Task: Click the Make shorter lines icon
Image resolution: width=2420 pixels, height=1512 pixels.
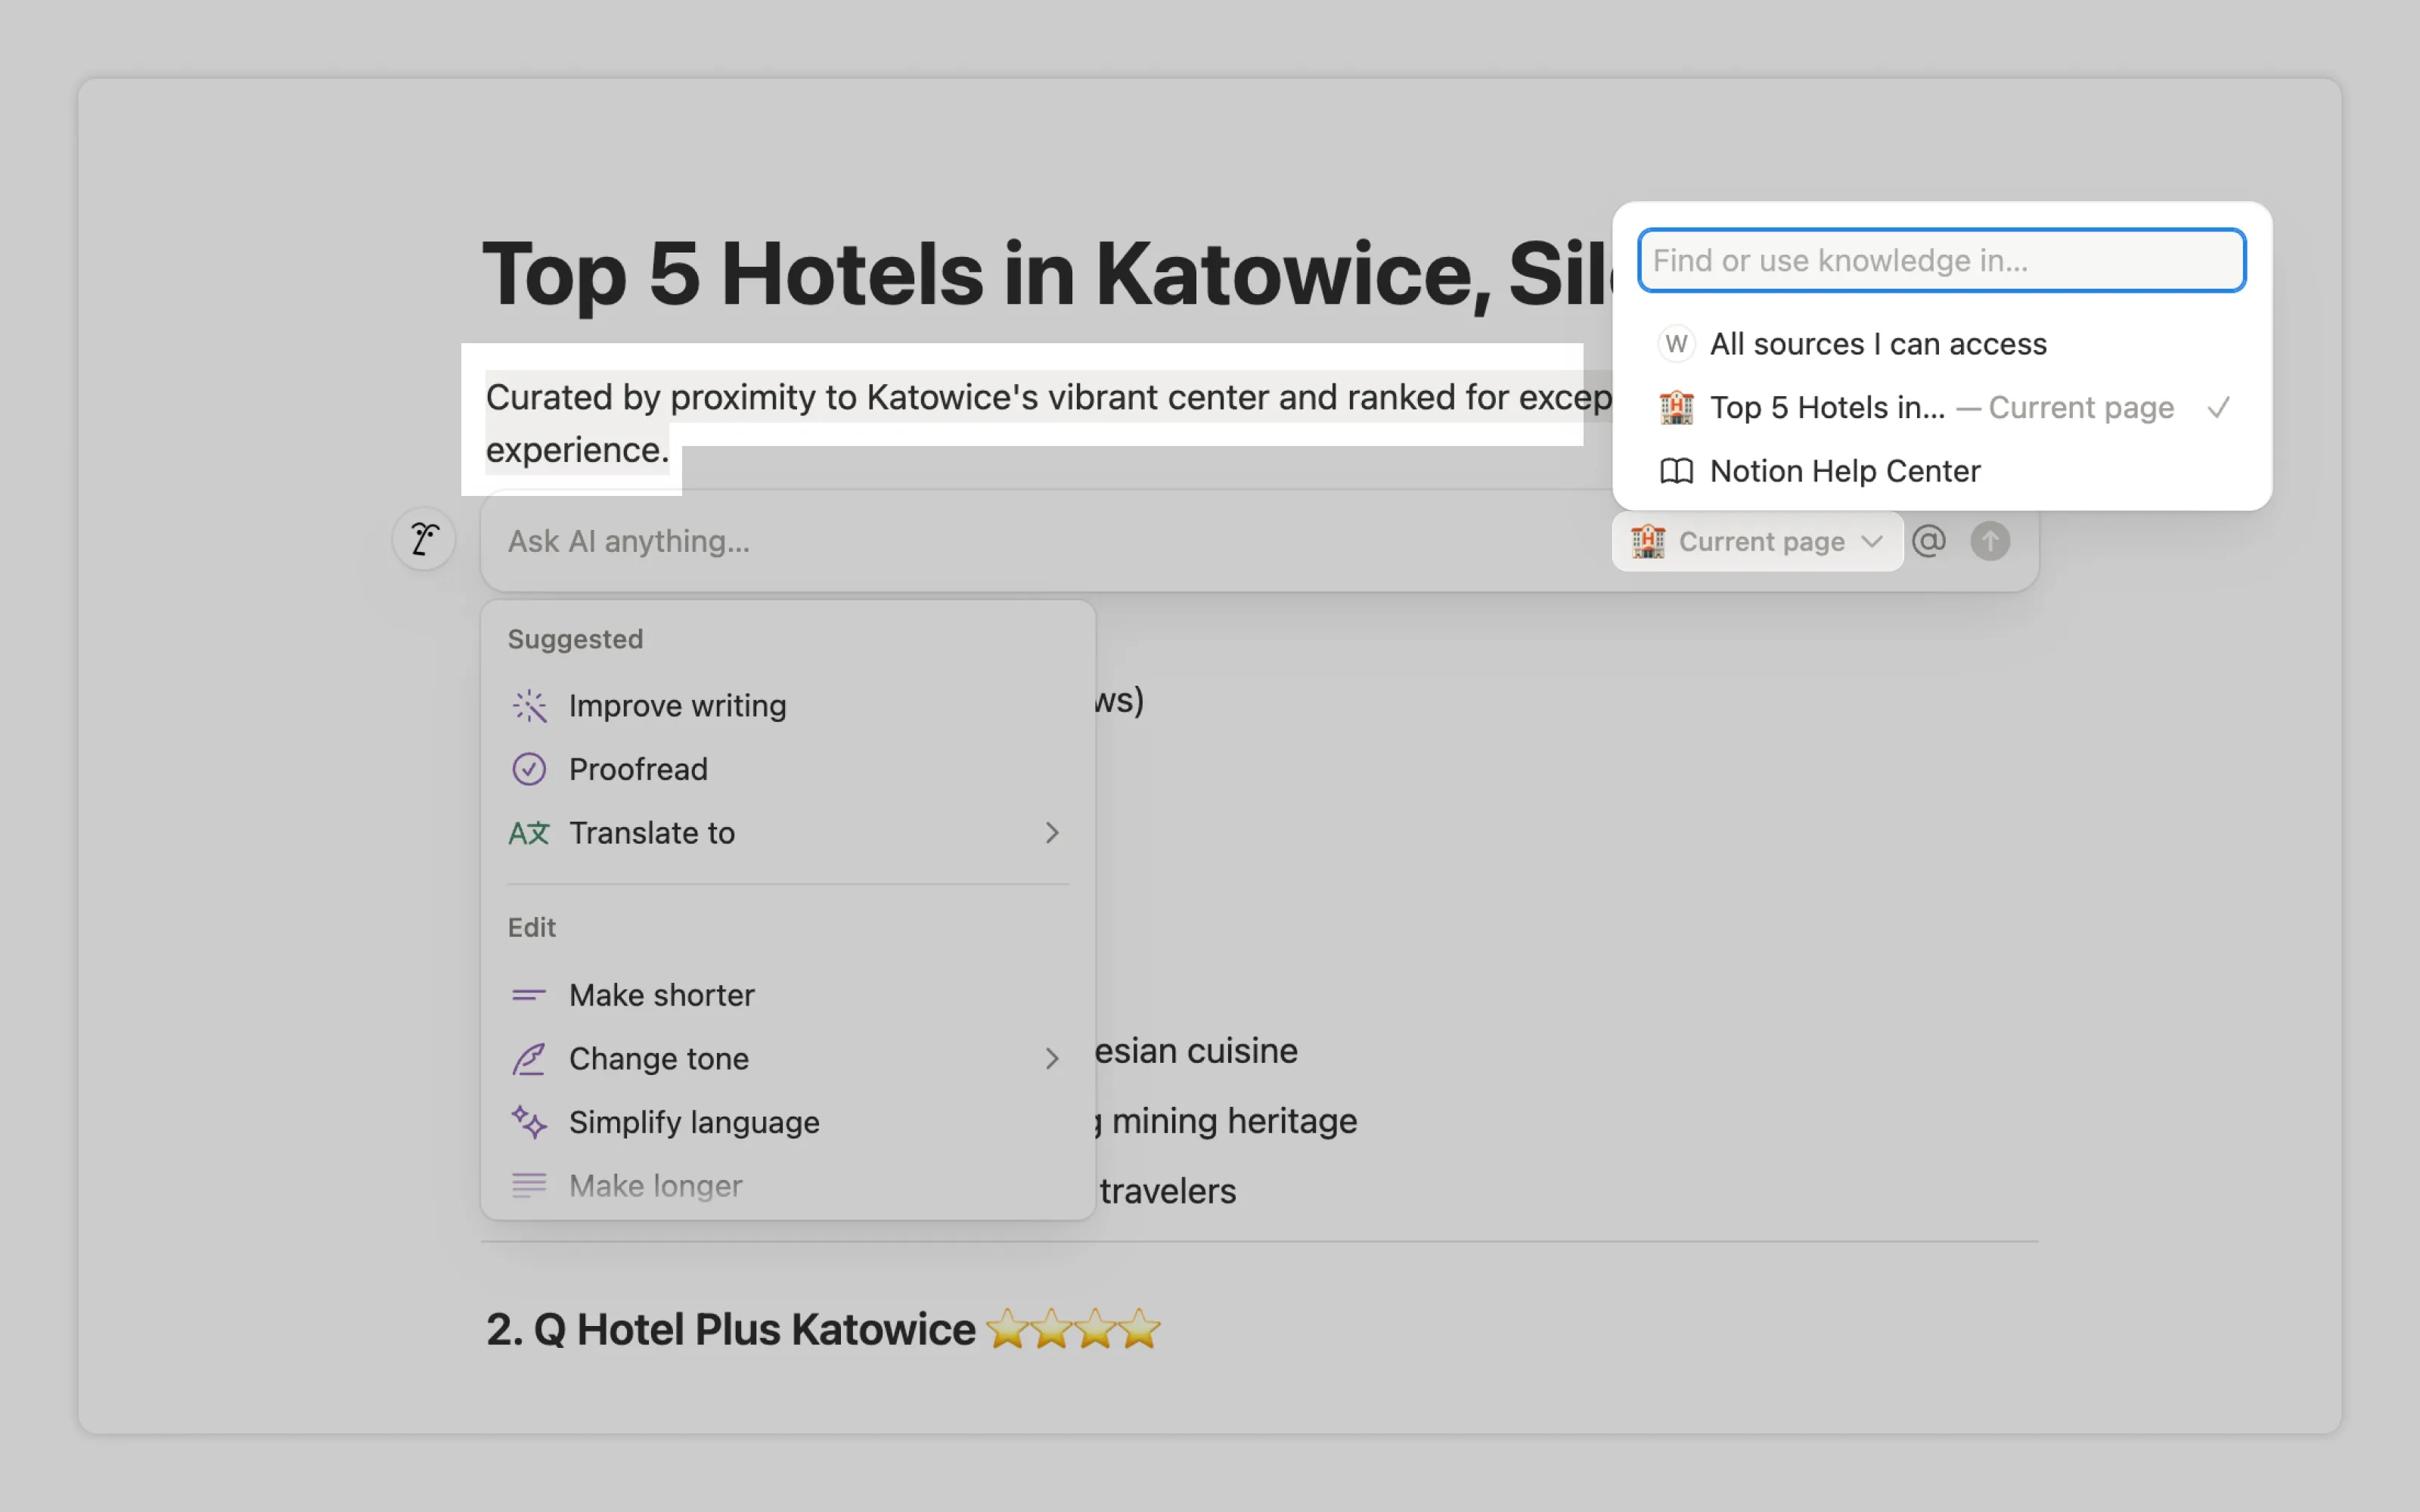Action: 529,995
